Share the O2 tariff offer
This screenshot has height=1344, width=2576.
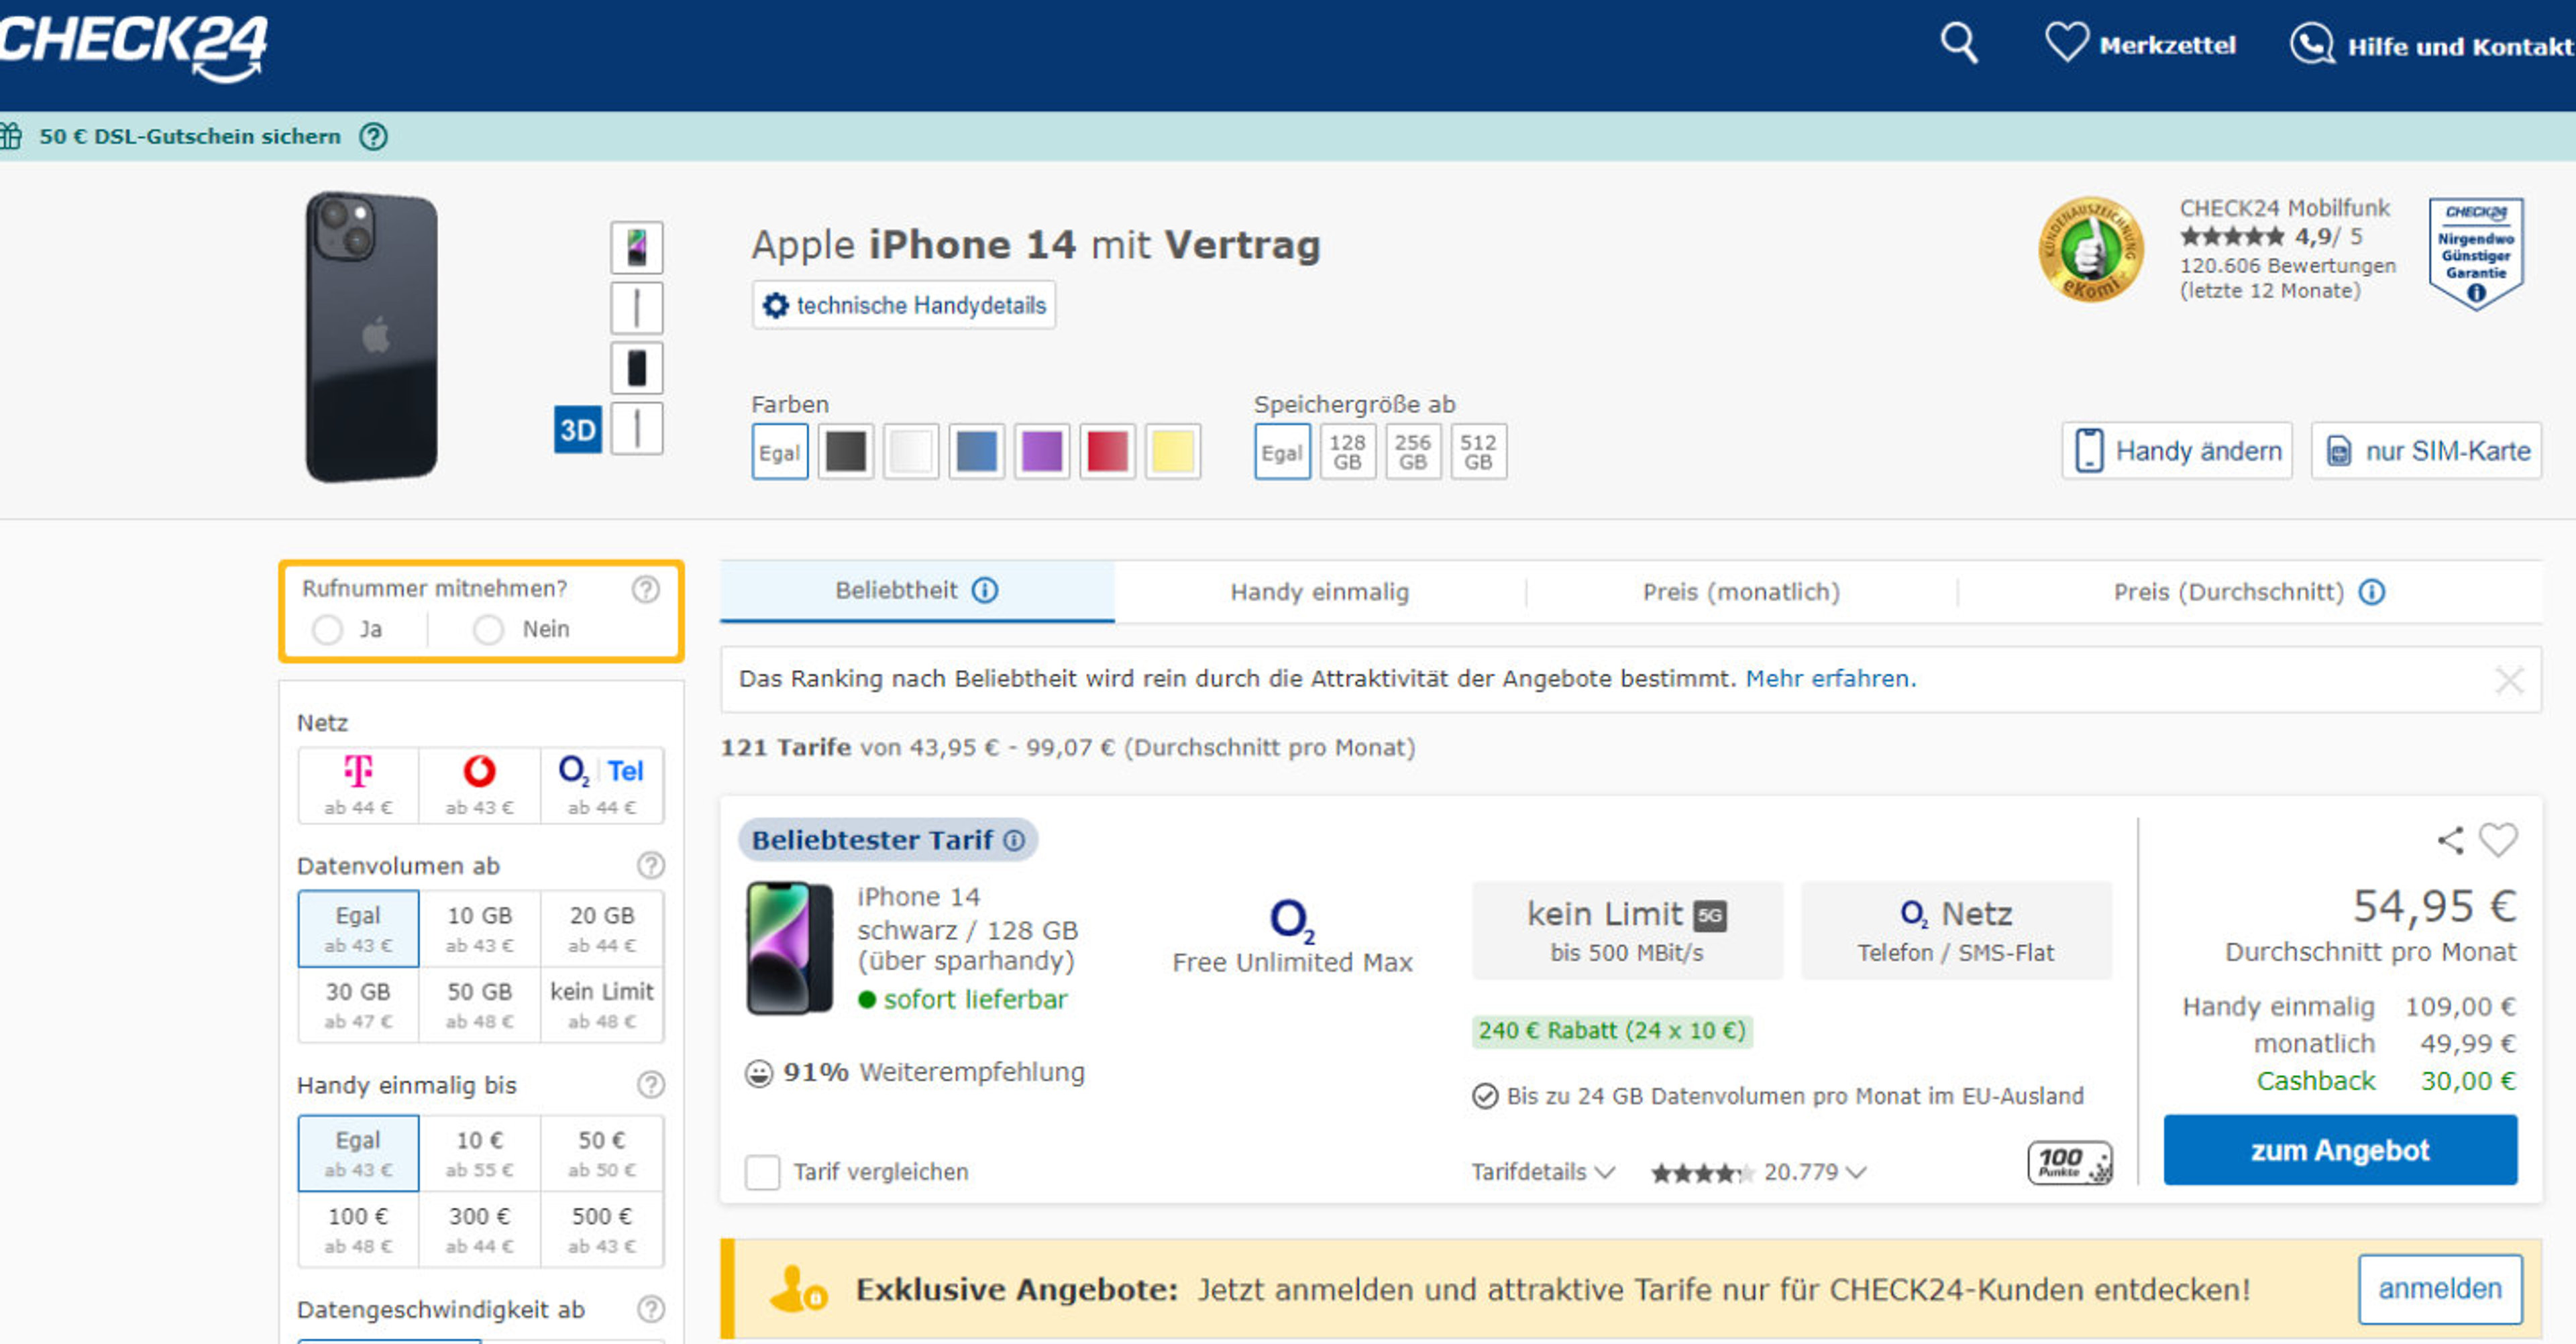pos(2450,841)
